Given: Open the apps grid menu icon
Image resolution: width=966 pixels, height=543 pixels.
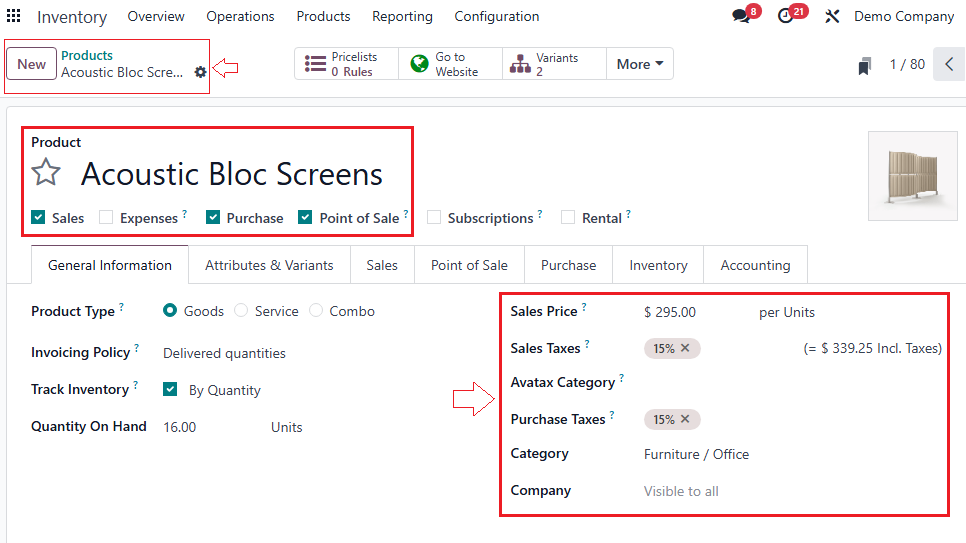Looking at the screenshot, I should click(14, 16).
